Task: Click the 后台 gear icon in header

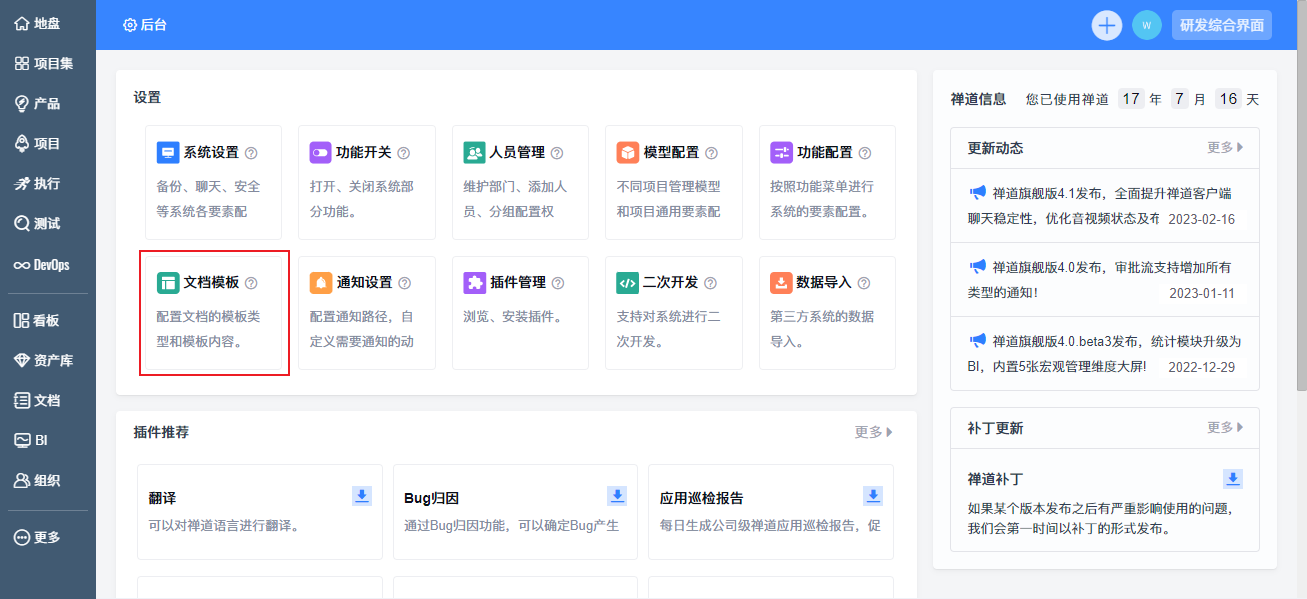Action: [x=129, y=25]
